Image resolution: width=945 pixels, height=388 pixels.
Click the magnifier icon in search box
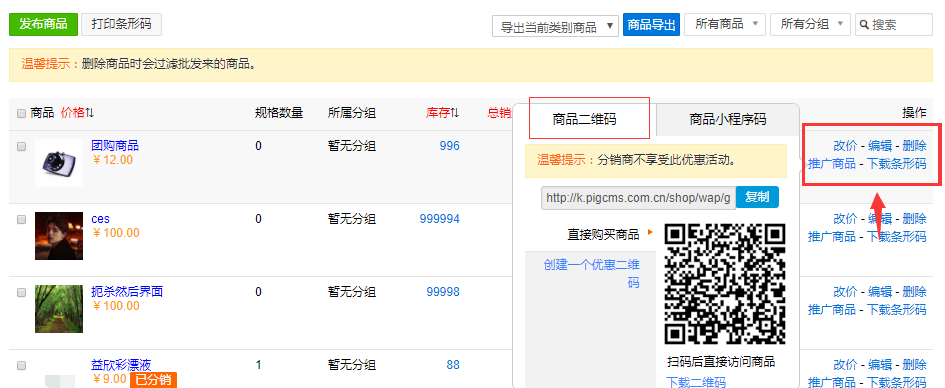tap(864, 25)
